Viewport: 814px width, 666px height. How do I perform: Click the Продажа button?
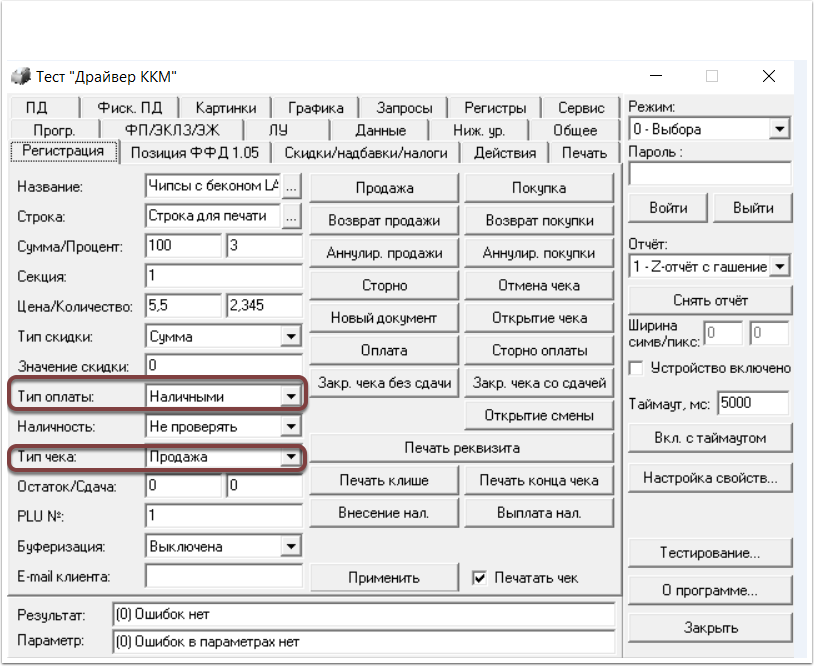click(384, 188)
